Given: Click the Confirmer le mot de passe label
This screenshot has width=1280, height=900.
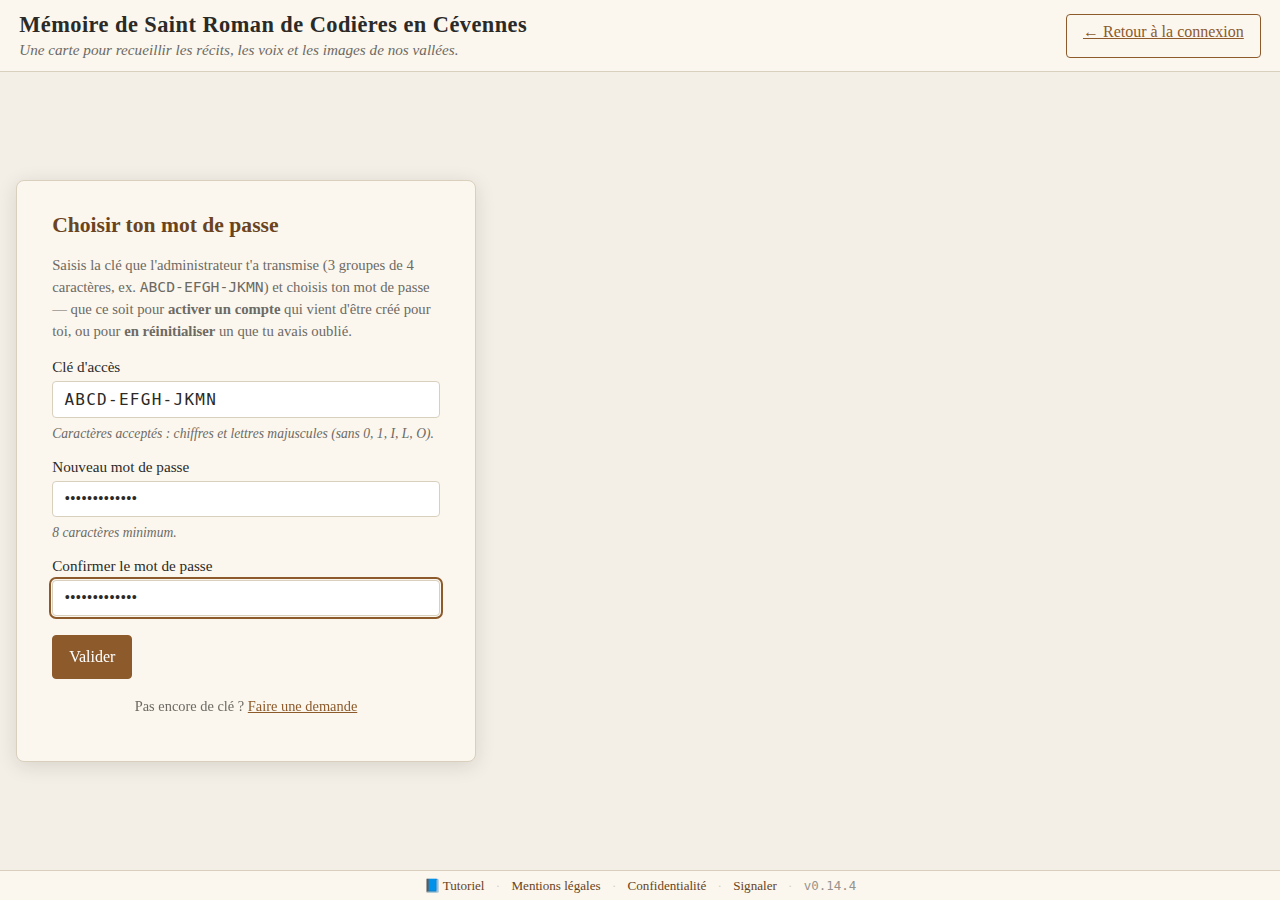Looking at the screenshot, I should (x=132, y=566).
